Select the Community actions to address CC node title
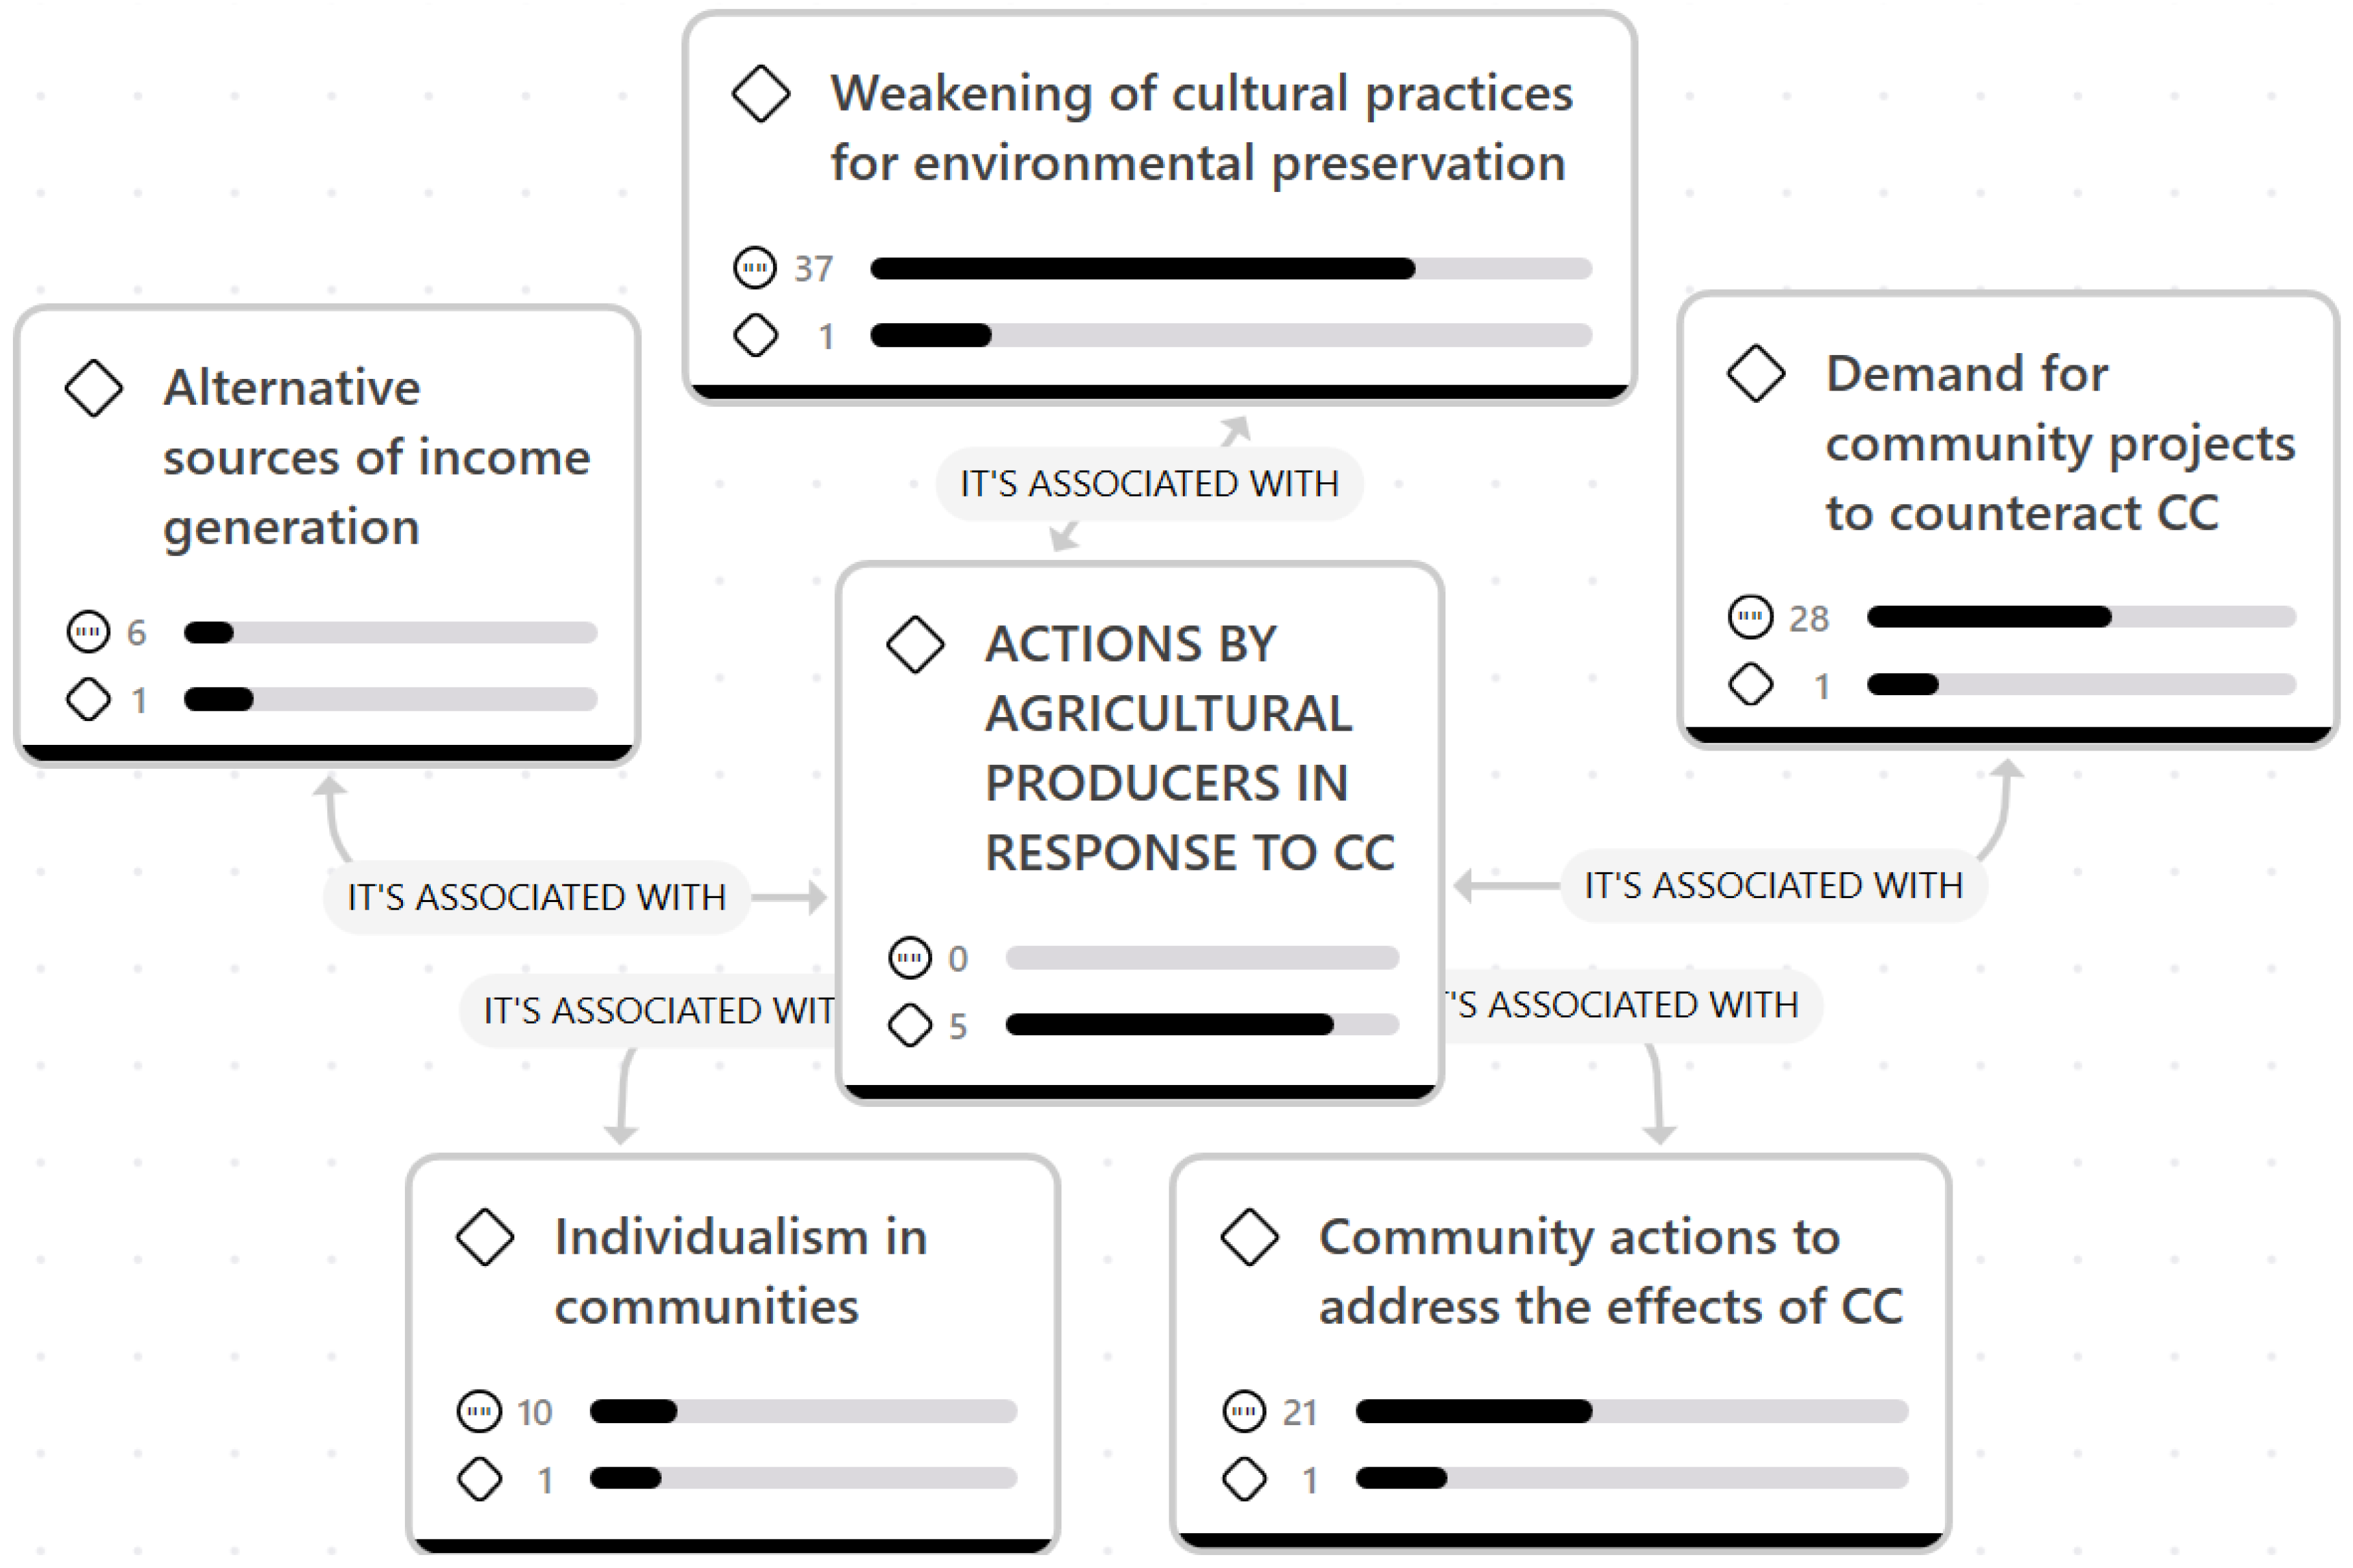The height and width of the screenshot is (1568, 2353). pos(1610,1271)
